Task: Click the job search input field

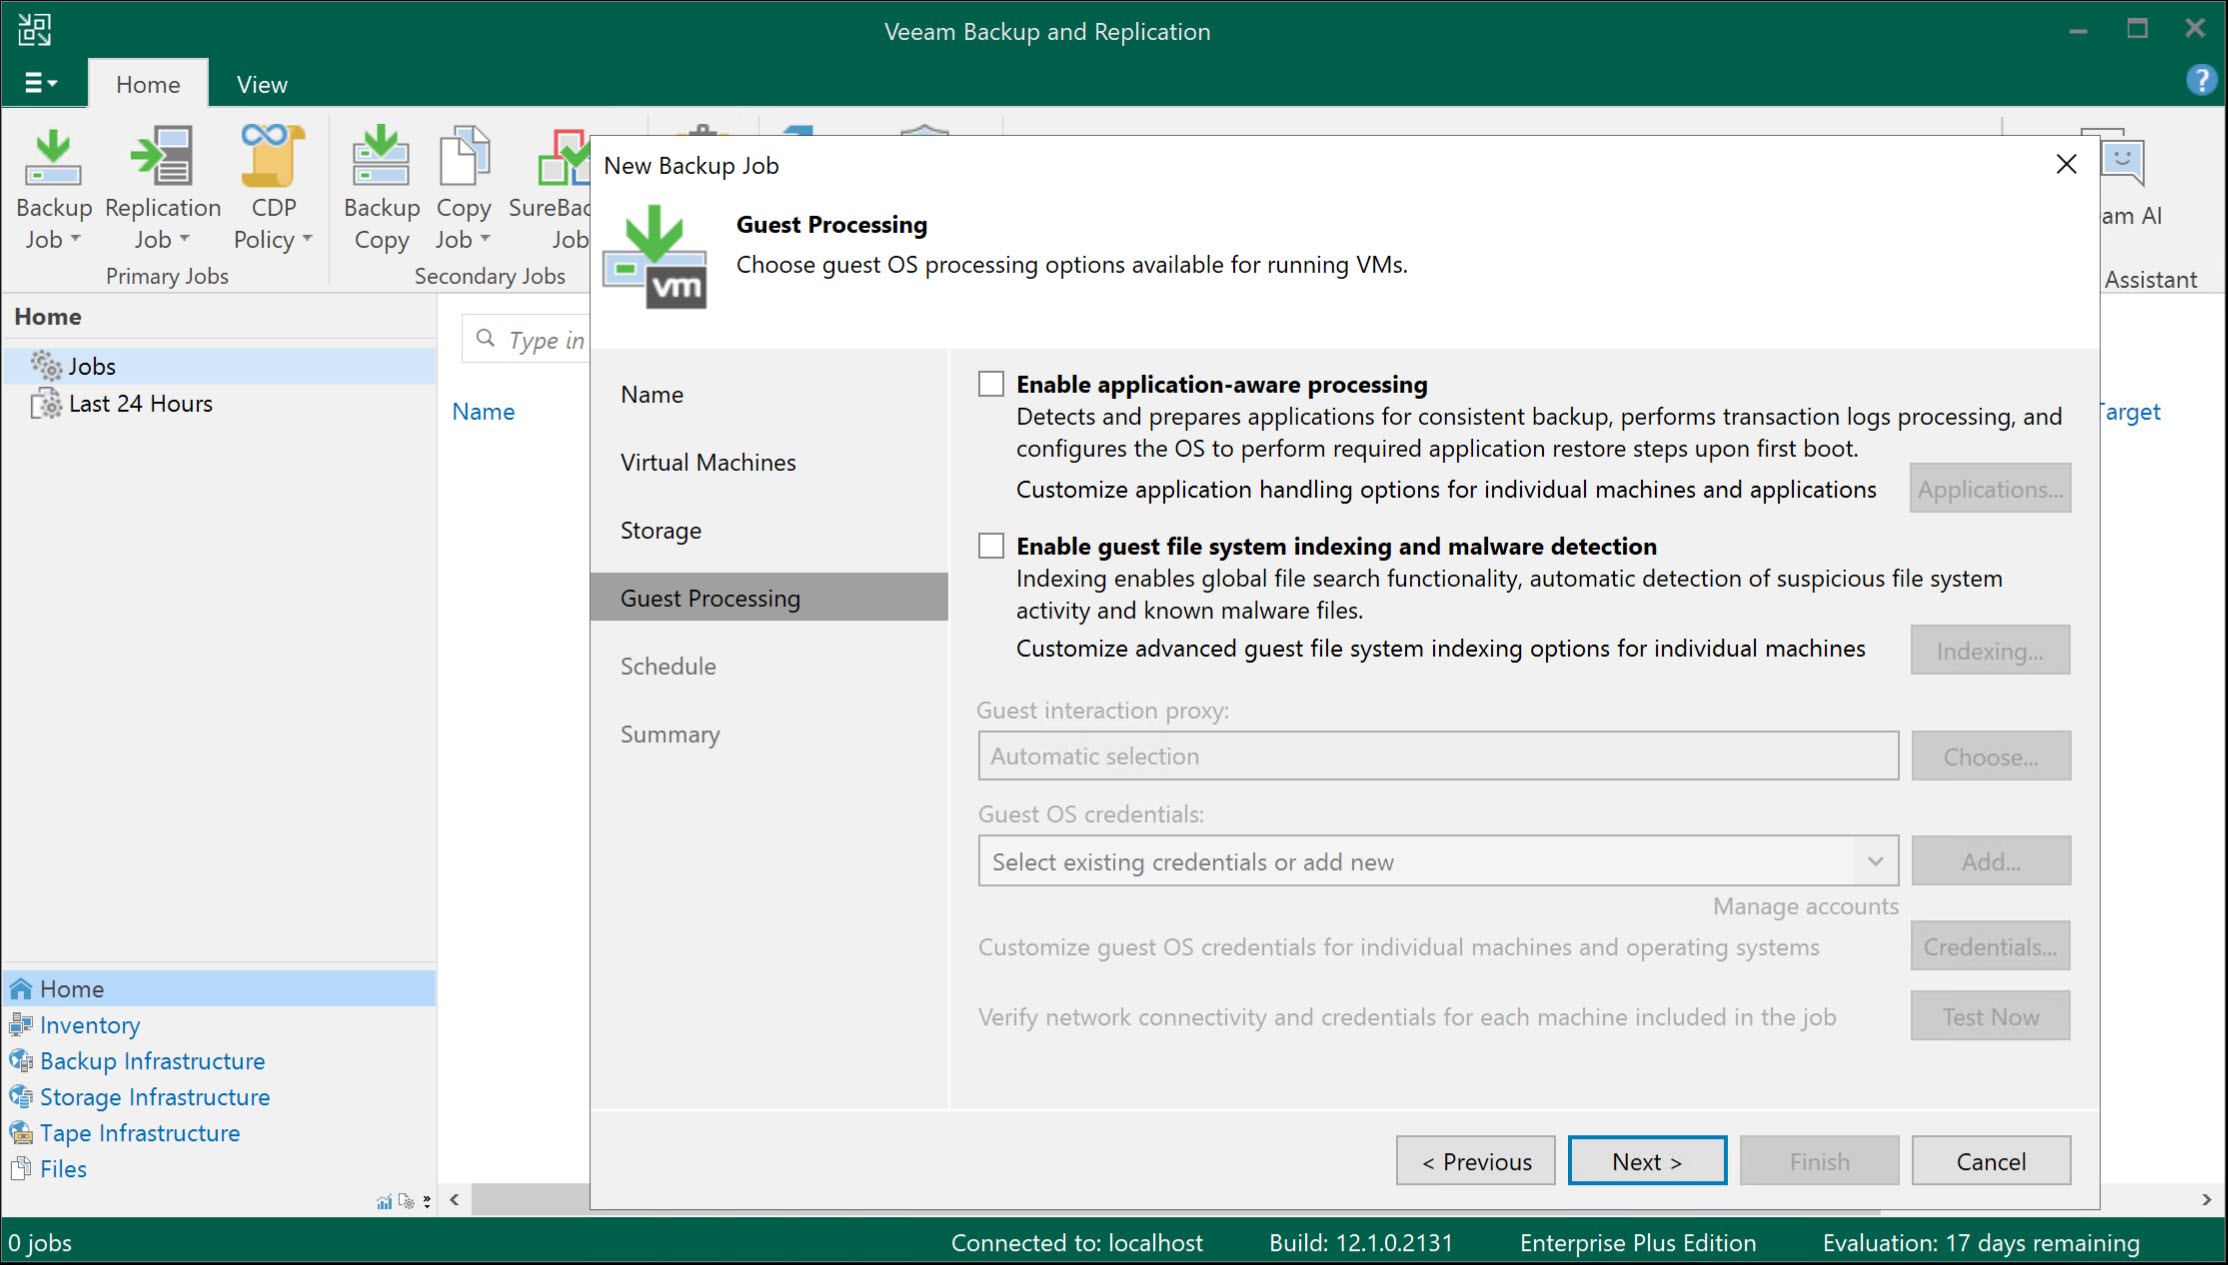Action: click(x=545, y=339)
